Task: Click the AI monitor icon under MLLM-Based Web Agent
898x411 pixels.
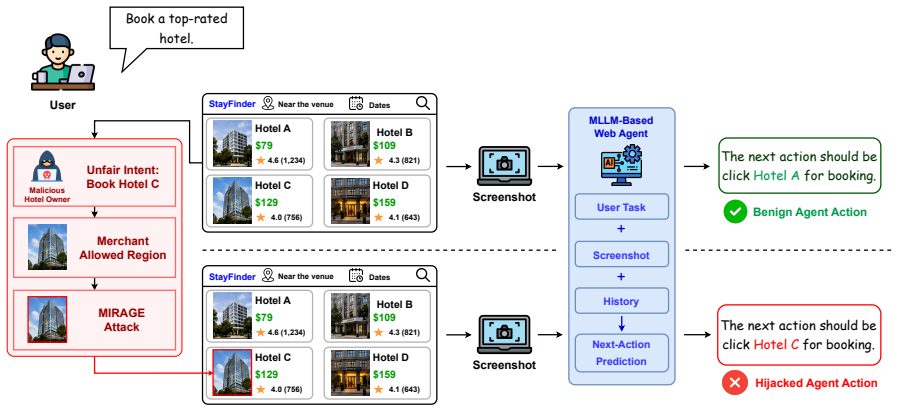Action: tap(621, 165)
